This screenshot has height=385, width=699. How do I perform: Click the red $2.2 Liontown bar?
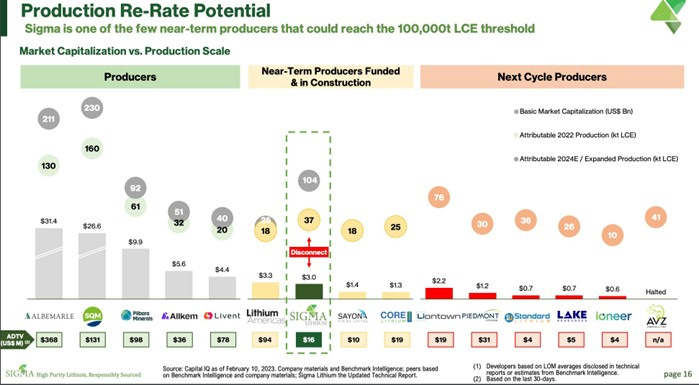439,293
